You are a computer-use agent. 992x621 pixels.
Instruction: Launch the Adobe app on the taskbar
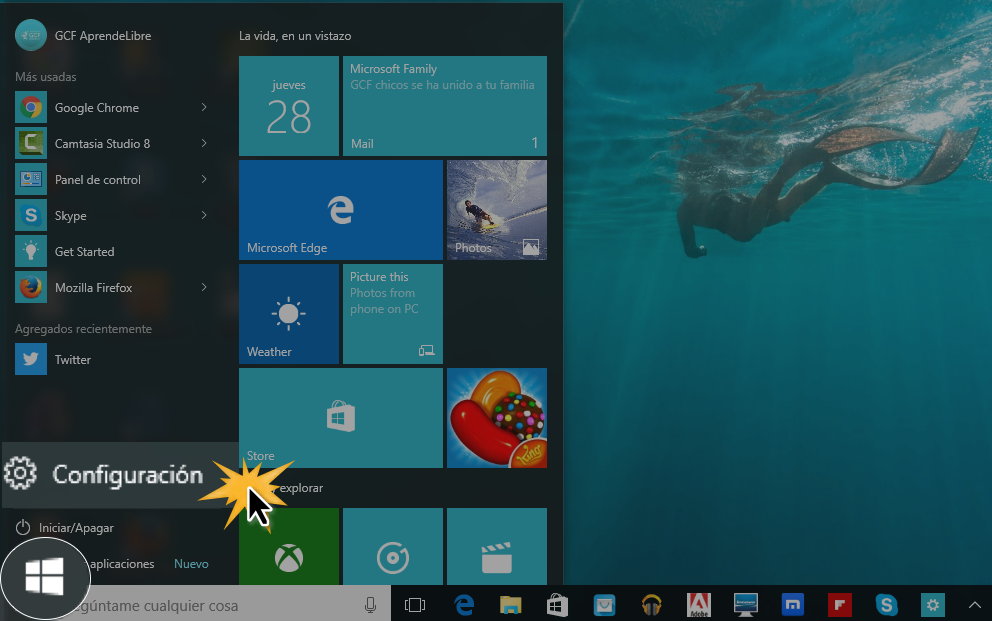coord(698,605)
